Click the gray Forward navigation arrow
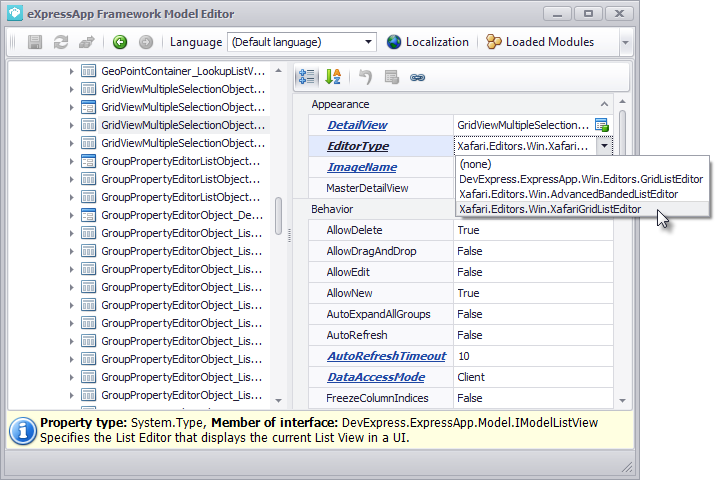Viewport: 715px width, 480px height. click(x=146, y=42)
